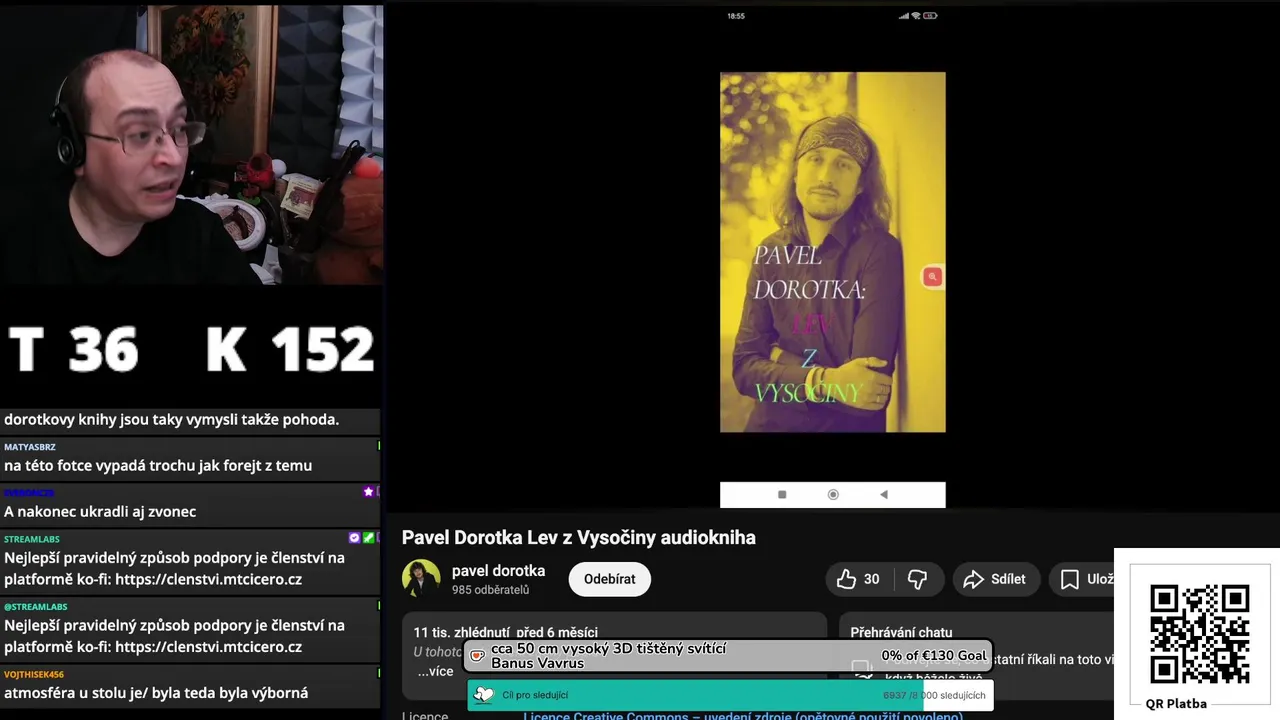Open the pavel dorotka channel name link
Viewport: 1280px width, 720px height.
point(498,571)
